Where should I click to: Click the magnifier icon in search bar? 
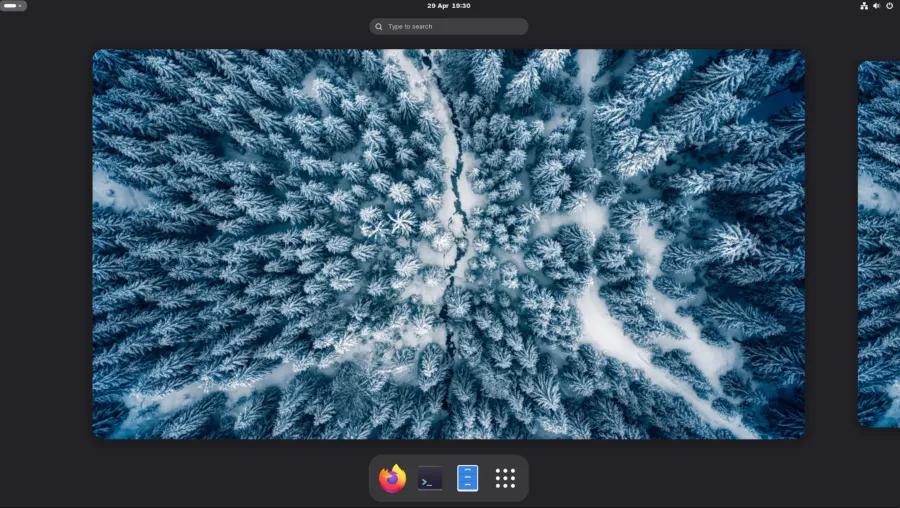pos(379,27)
